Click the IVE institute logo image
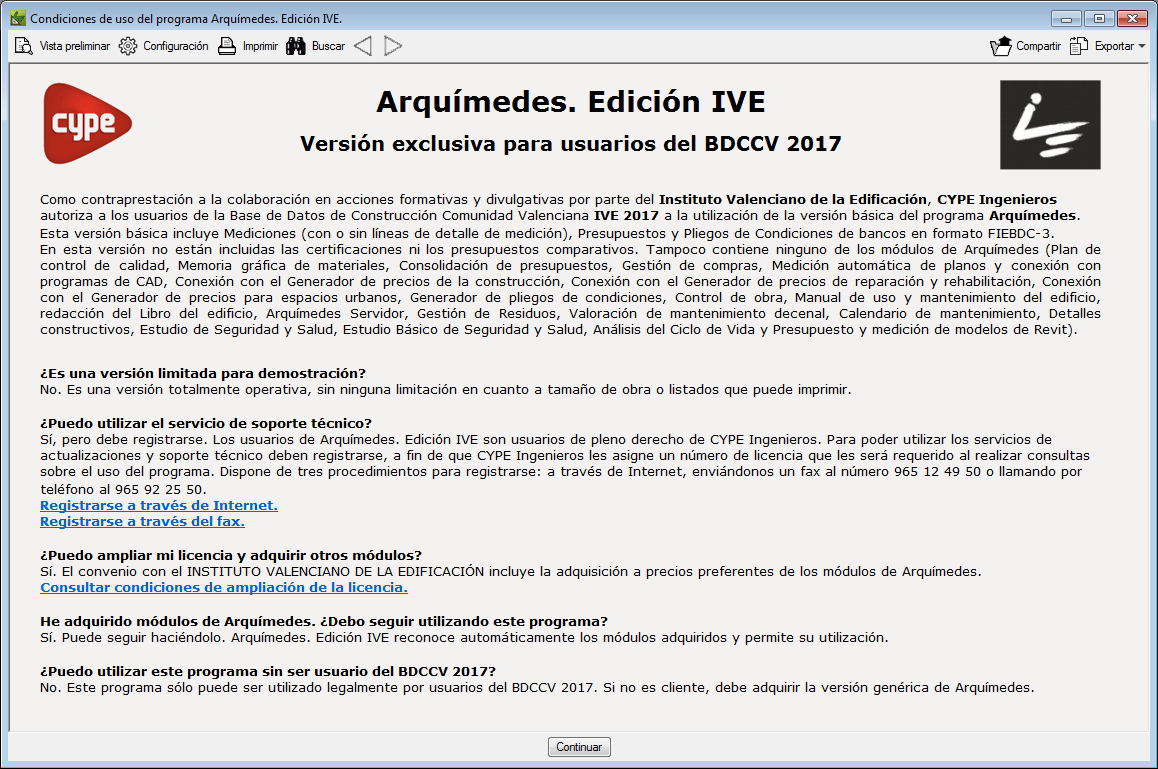Viewport: 1158px width, 769px height. pyautogui.click(x=1050, y=125)
